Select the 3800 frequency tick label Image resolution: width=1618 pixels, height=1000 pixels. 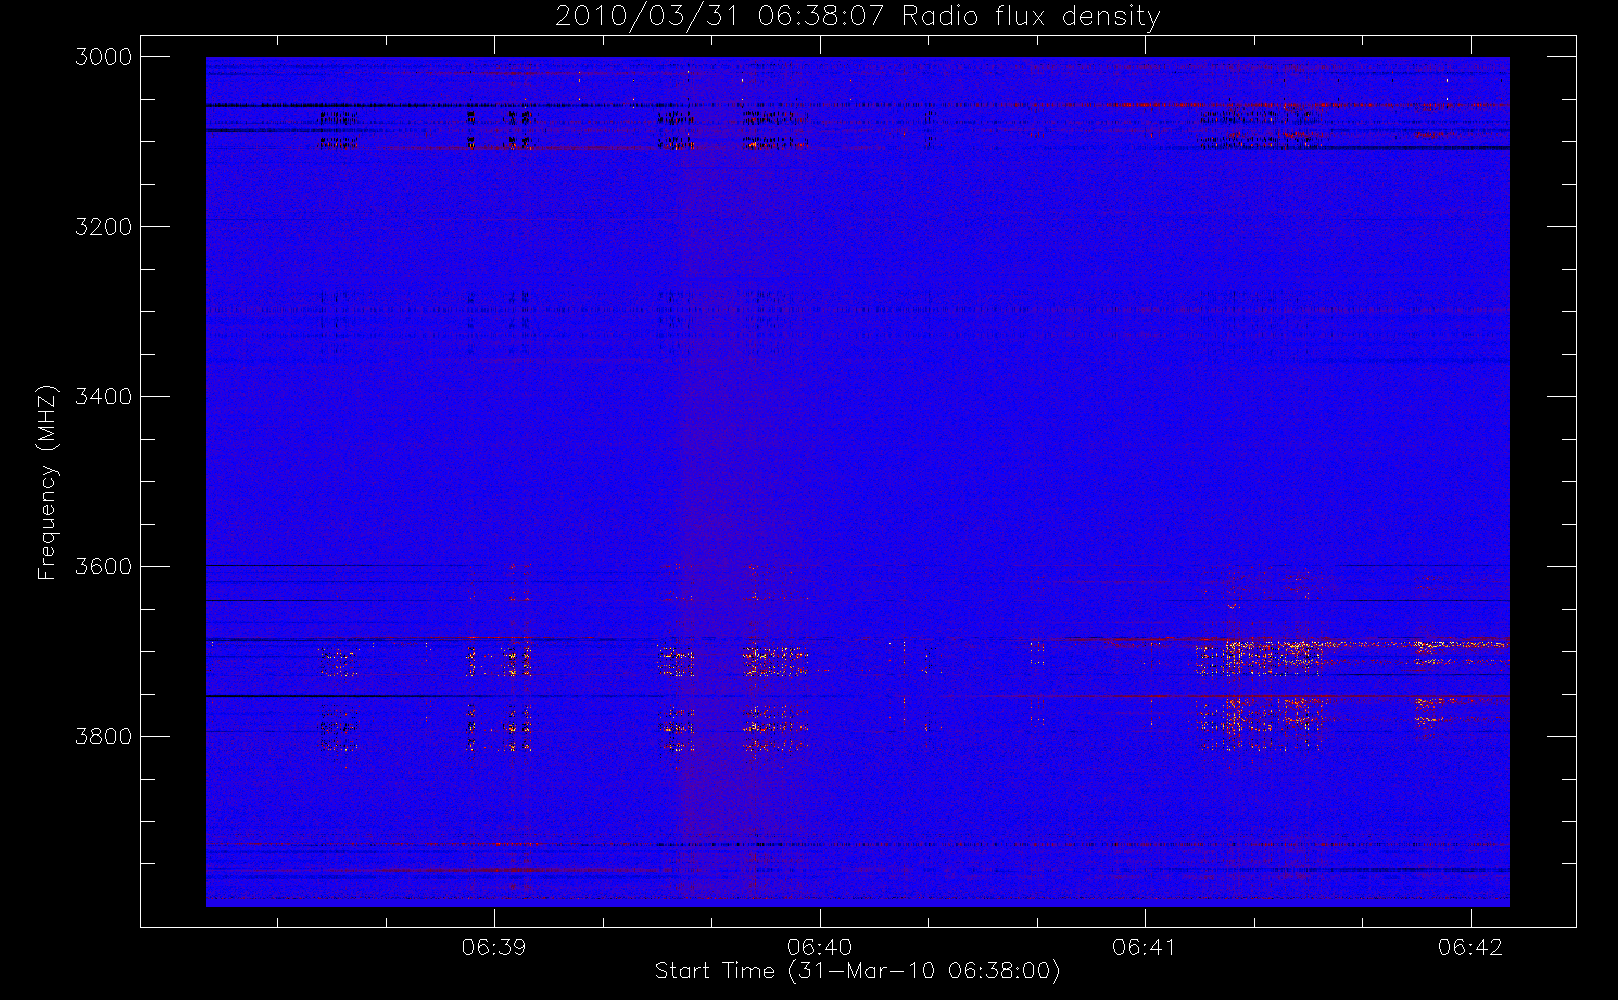click(104, 737)
